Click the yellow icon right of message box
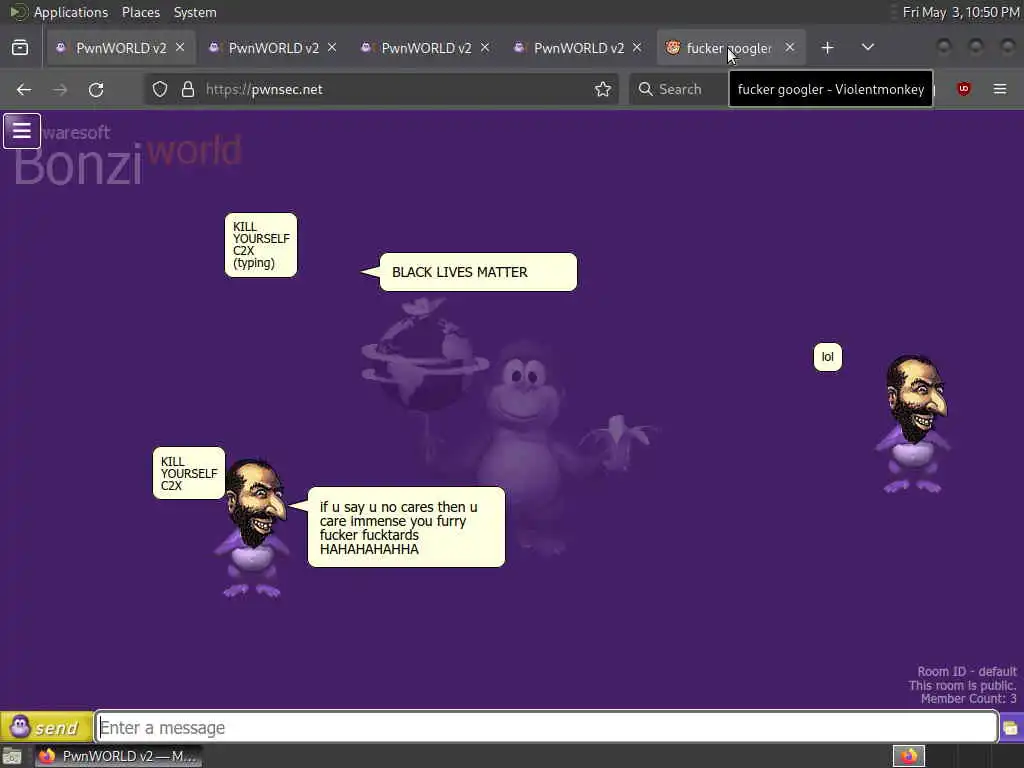The height and width of the screenshot is (768, 1024). 1010,728
